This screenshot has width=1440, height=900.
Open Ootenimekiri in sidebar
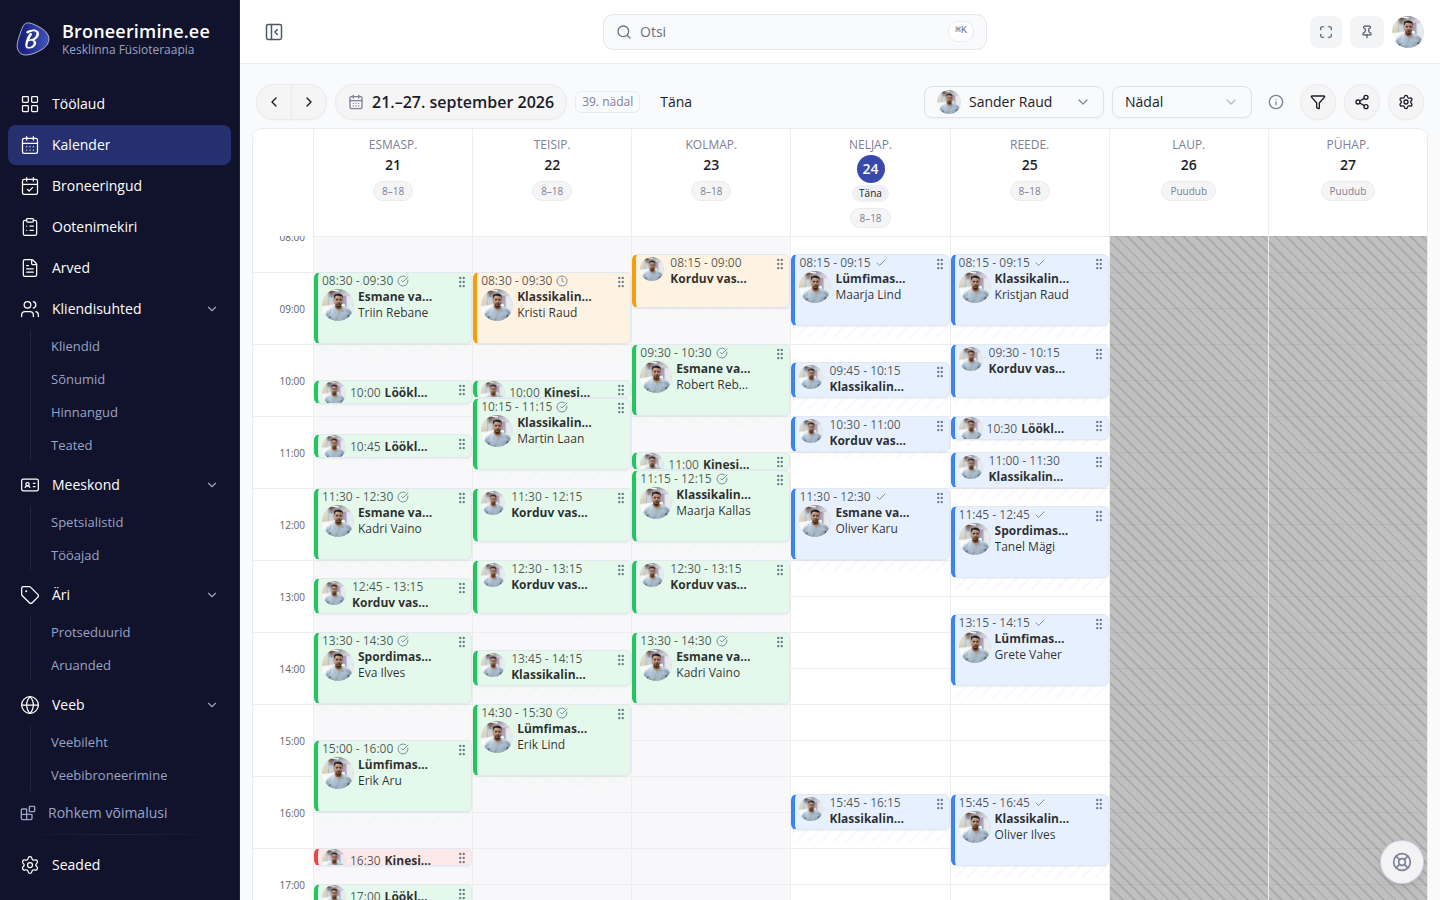(120, 227)
